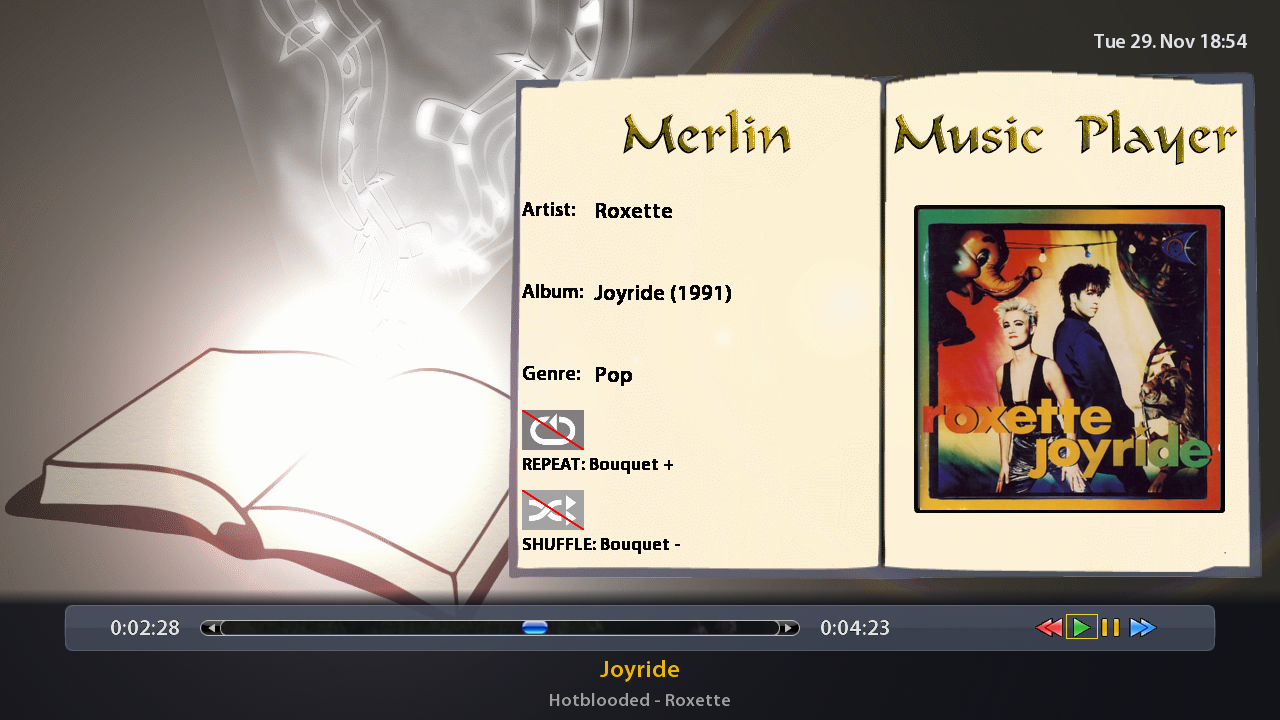Click the blue fast-forward button
Image resolution: width=1280 pixels, height=720 pixels.
point(1142,628)
